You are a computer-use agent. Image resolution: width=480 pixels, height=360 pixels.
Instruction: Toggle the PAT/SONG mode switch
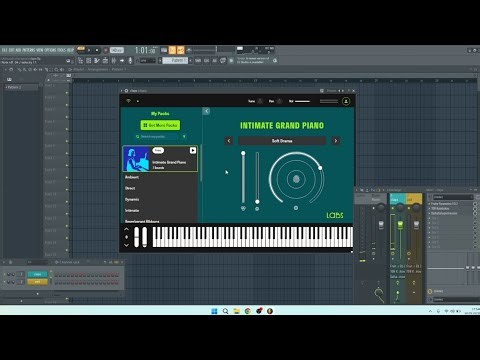click(x=81, y=50)
